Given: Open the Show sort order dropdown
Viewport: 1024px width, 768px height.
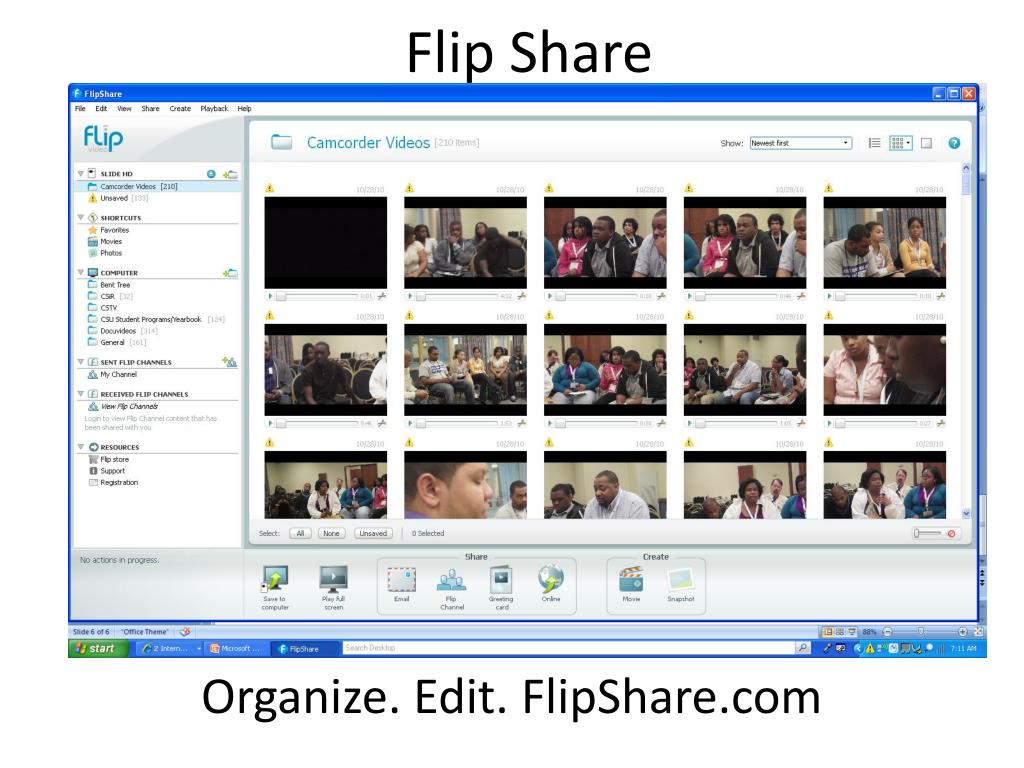Looking at the screenshot, I should [801, 143].
